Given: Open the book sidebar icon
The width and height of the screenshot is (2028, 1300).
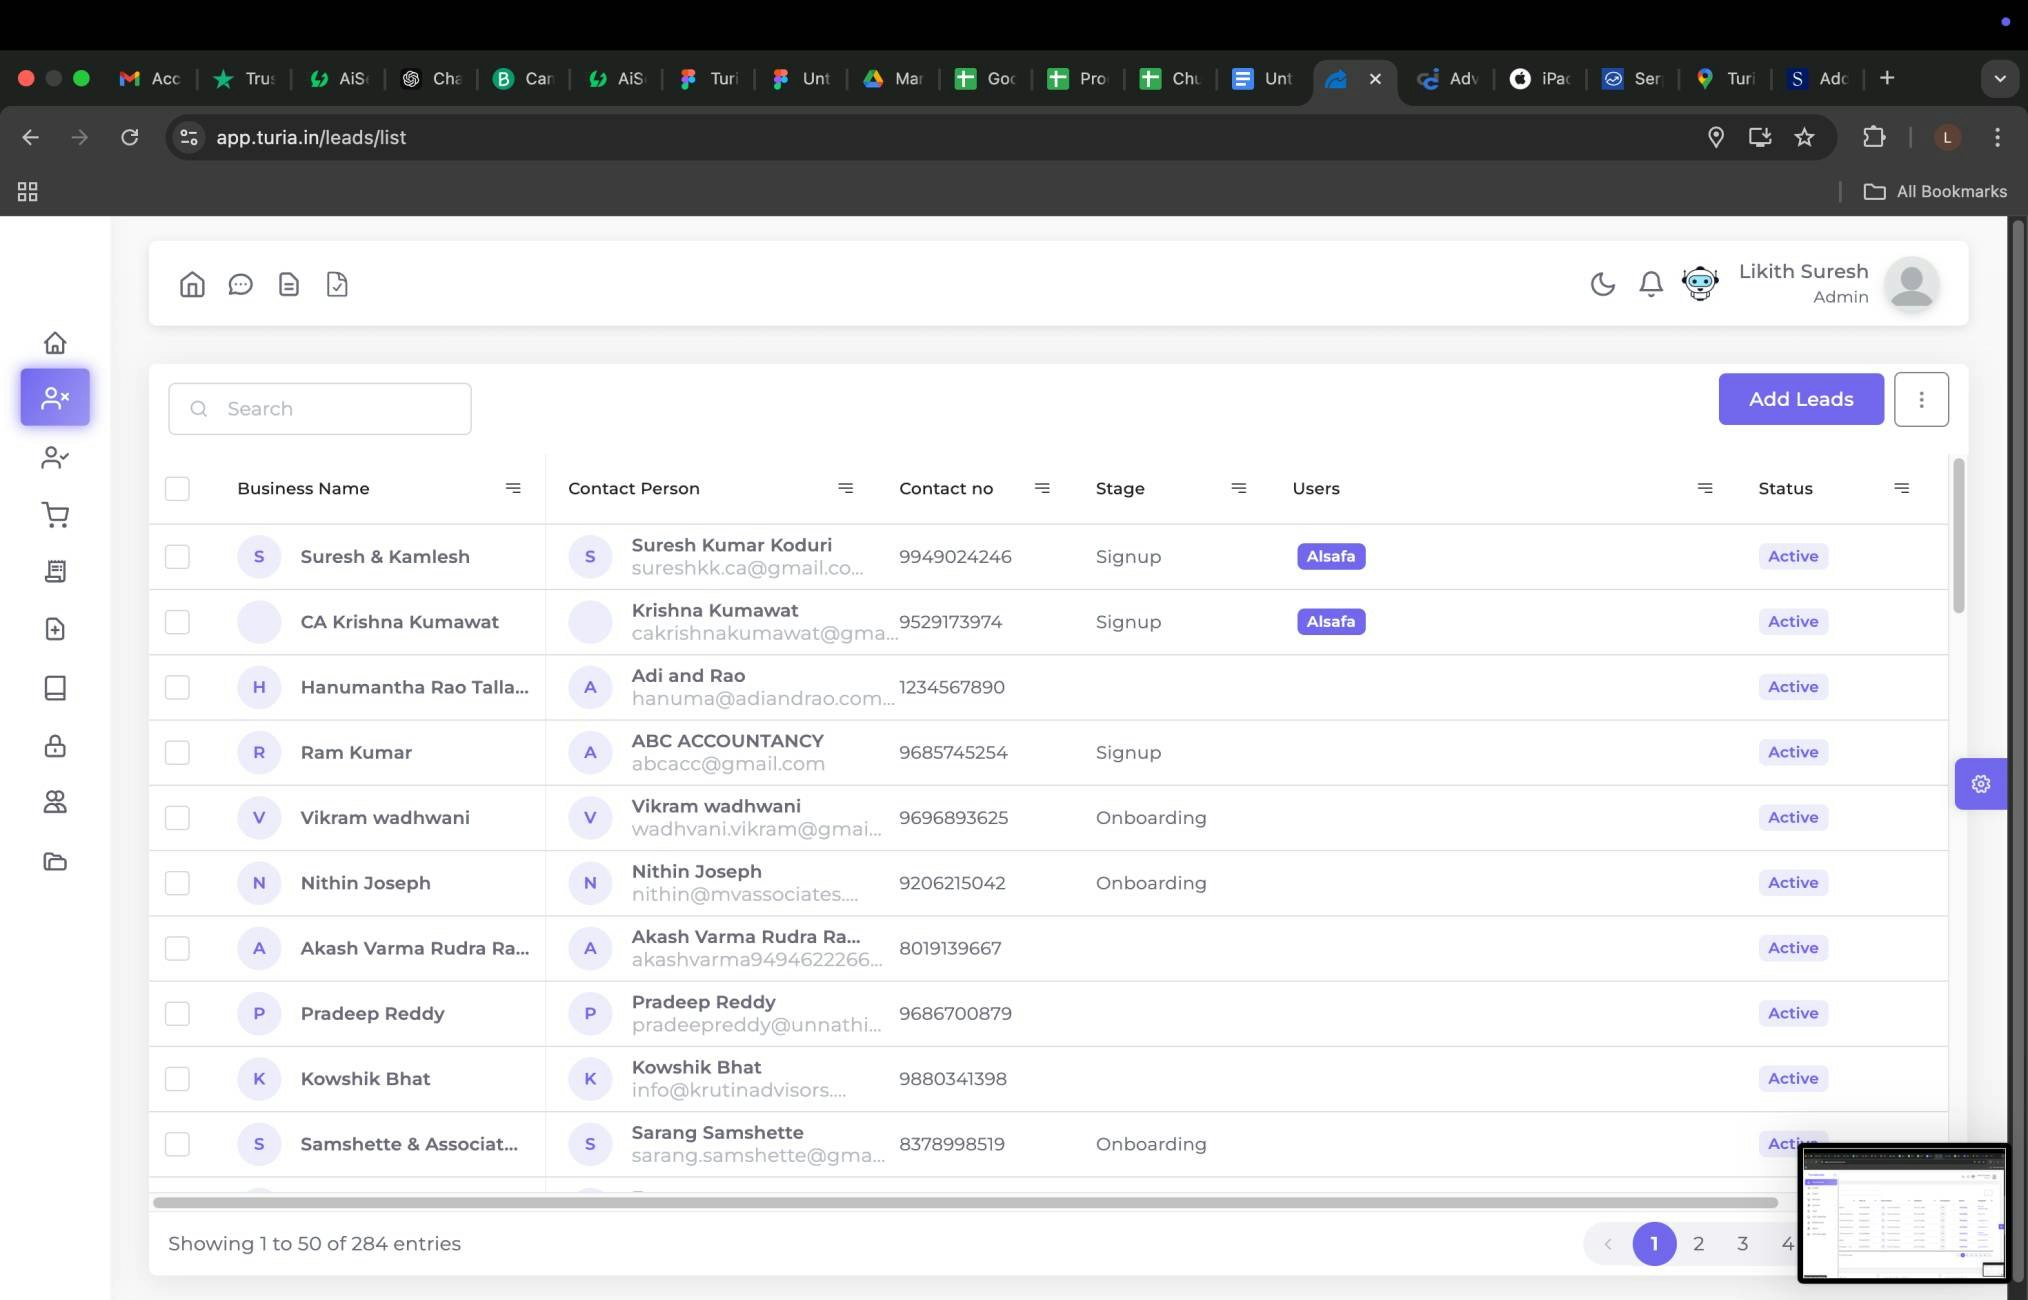Looking at the screenshot, I should point(55,688).
